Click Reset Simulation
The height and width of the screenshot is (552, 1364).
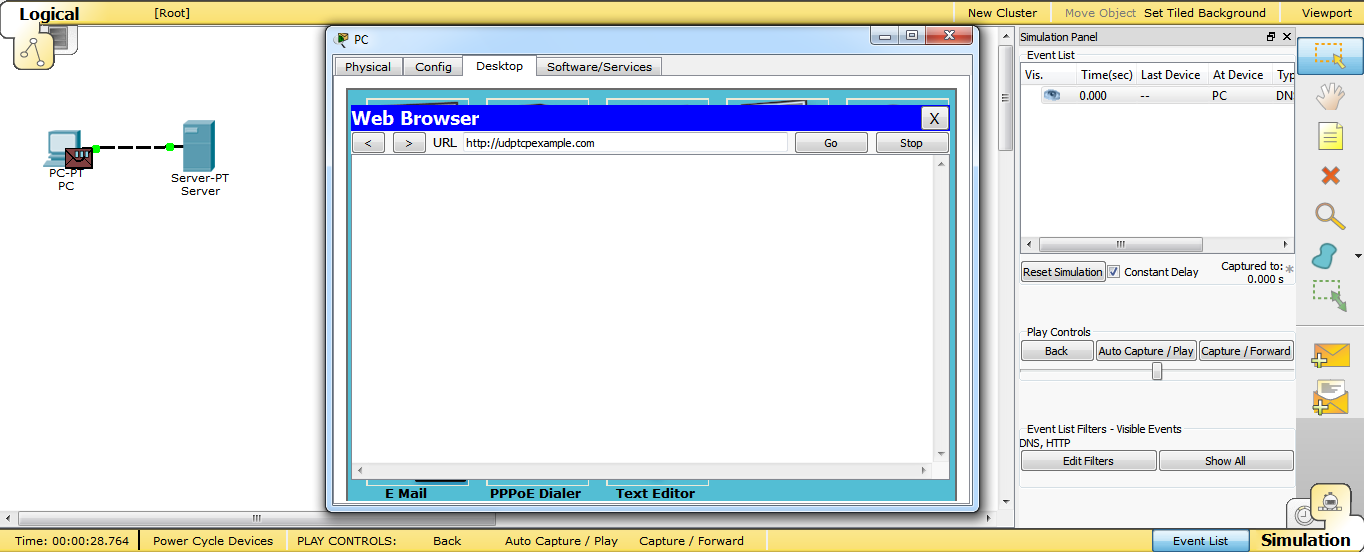1063,272
